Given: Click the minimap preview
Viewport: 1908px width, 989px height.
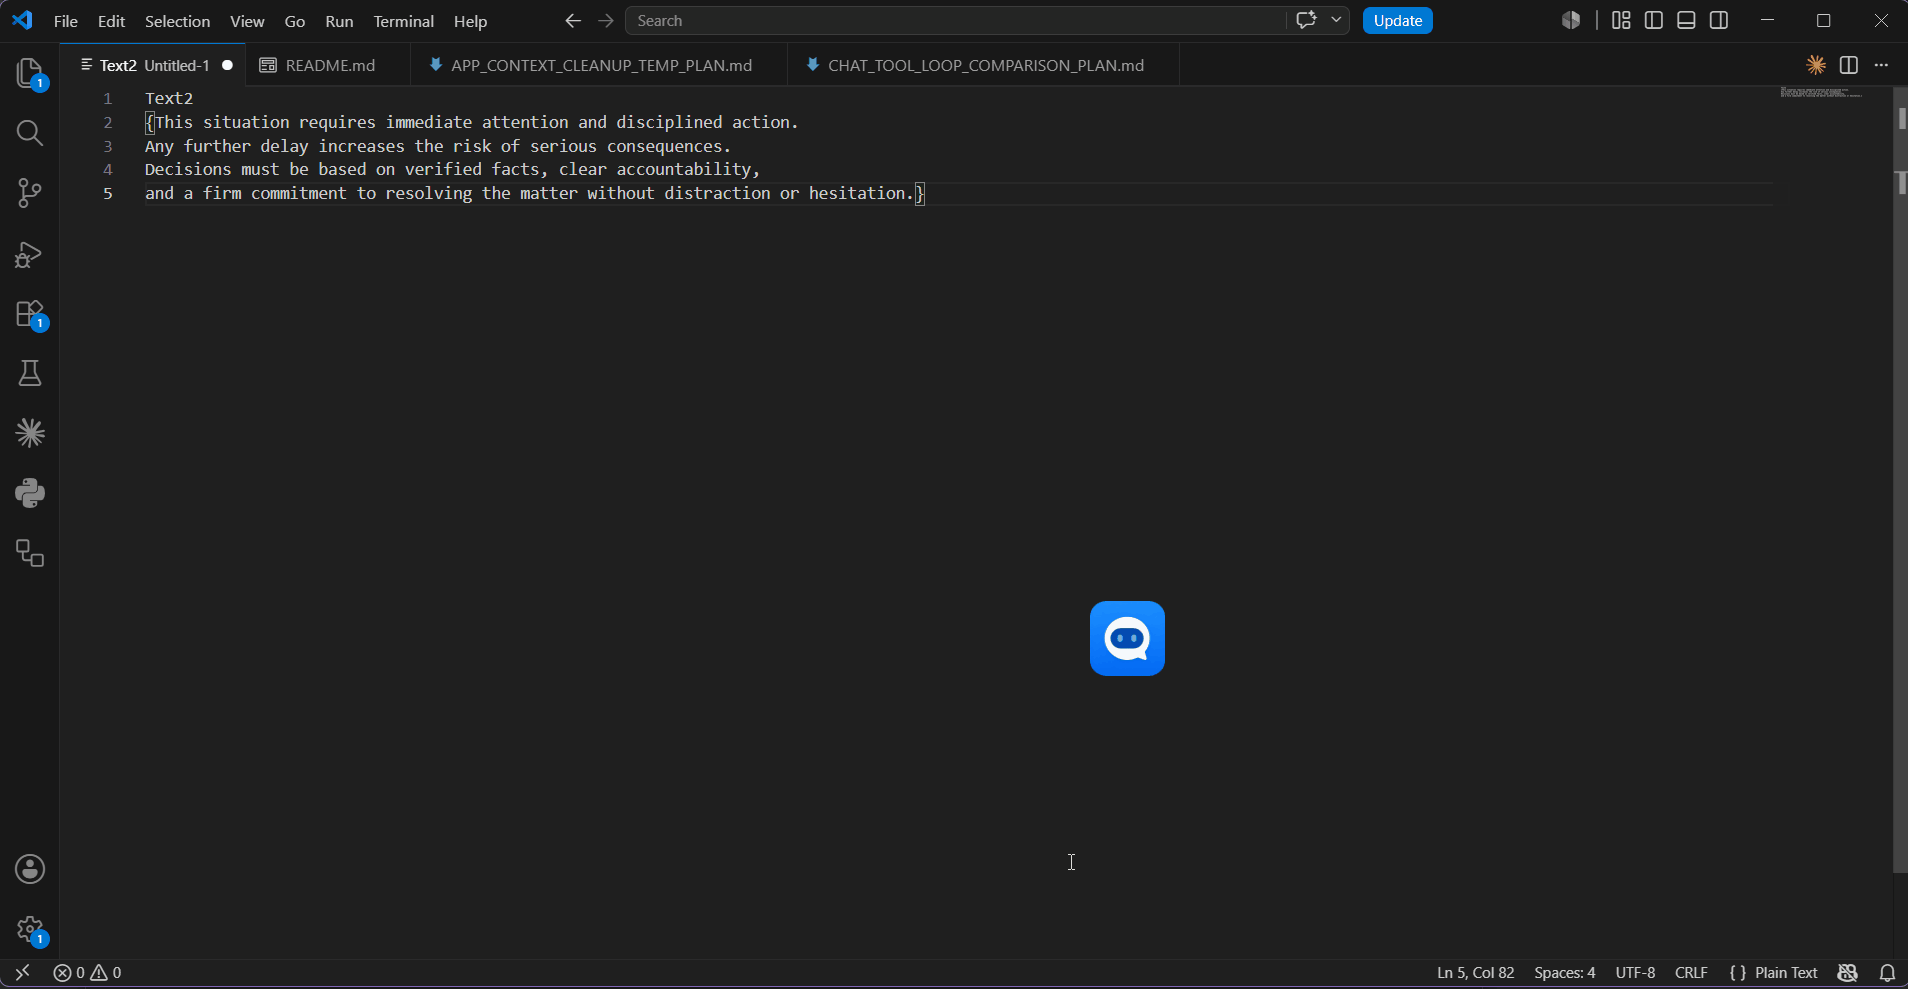Looking at the screenshot, I should coord(1820,93).
